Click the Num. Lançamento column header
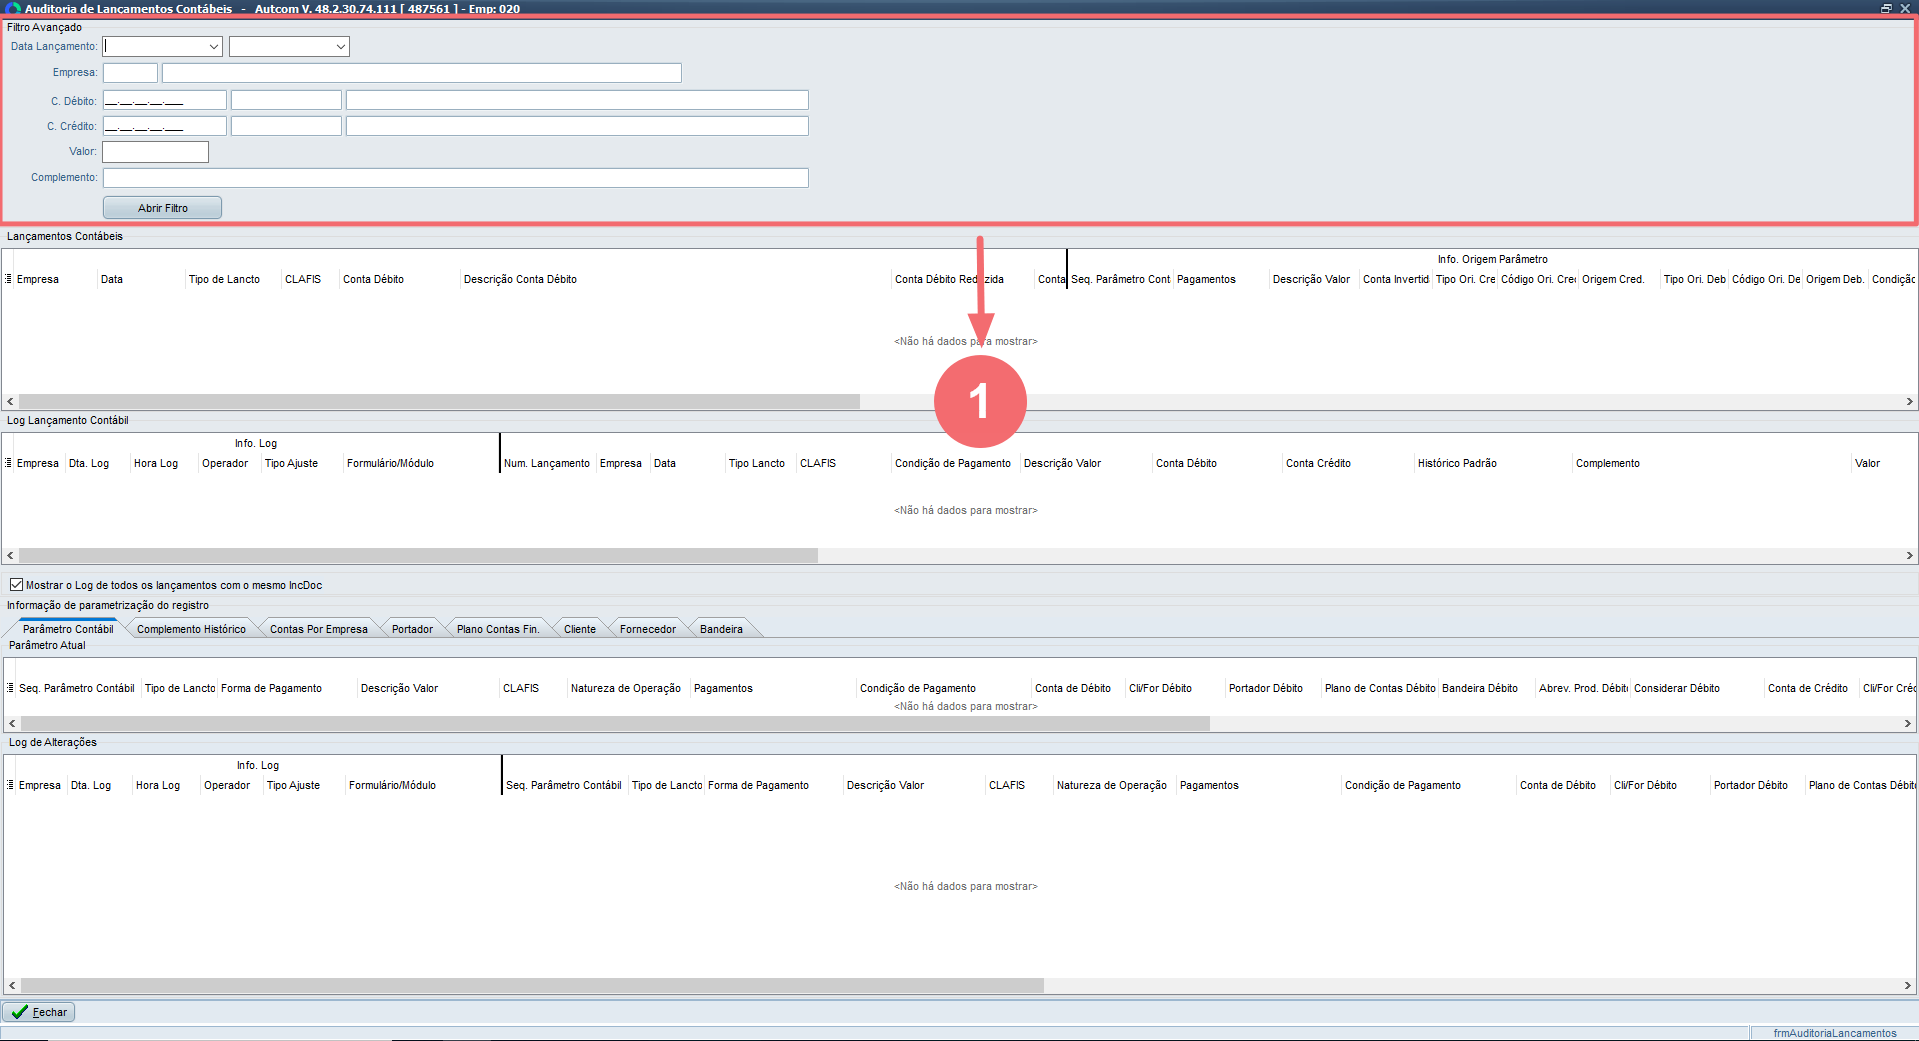The width and height of the screenshot is (1919, 1041). click(x=547, y=463)
